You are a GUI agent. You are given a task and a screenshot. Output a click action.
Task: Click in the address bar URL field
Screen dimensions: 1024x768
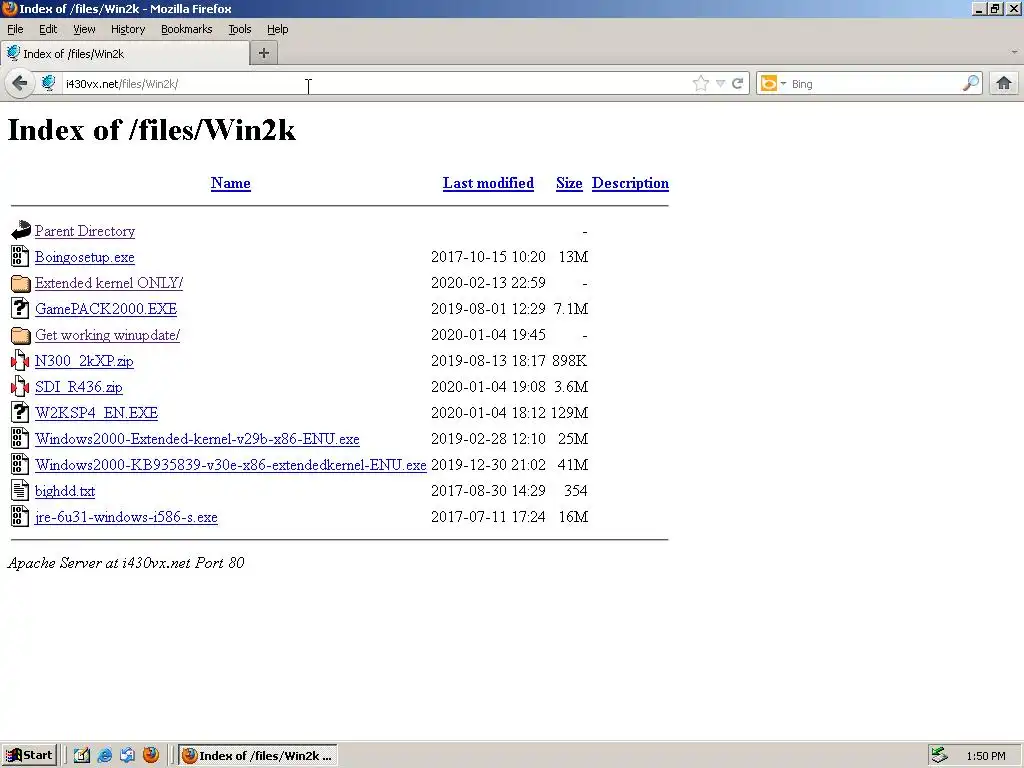[x=376, y=84]
